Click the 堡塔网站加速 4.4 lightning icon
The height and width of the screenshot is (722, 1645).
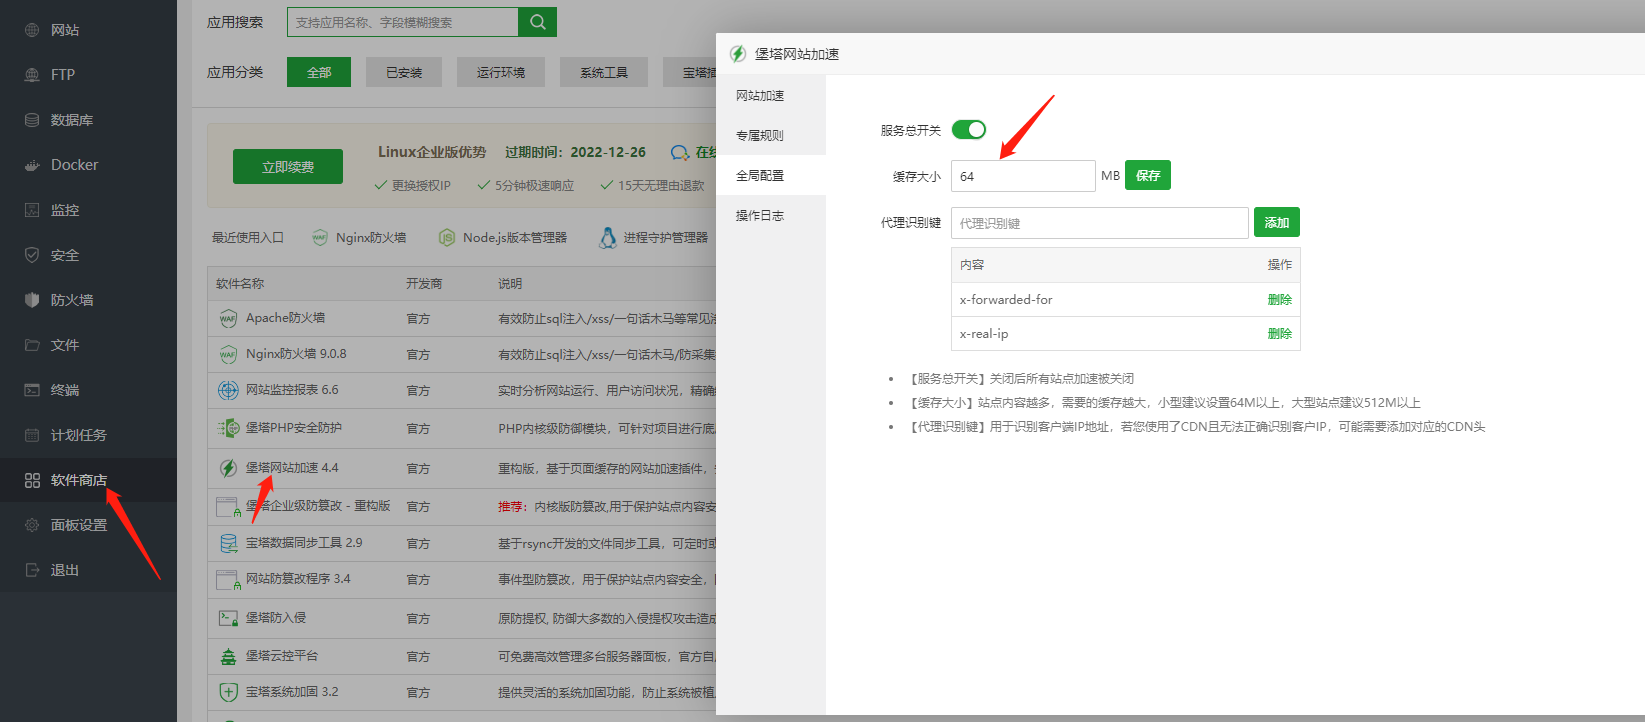228,468
